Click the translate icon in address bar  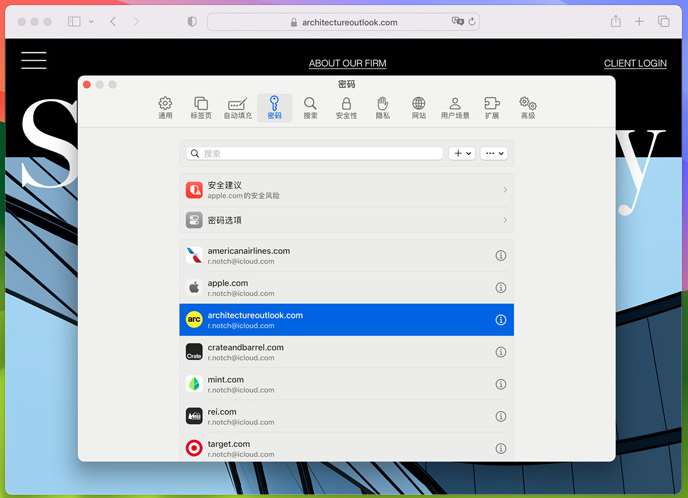click(458, 21)
